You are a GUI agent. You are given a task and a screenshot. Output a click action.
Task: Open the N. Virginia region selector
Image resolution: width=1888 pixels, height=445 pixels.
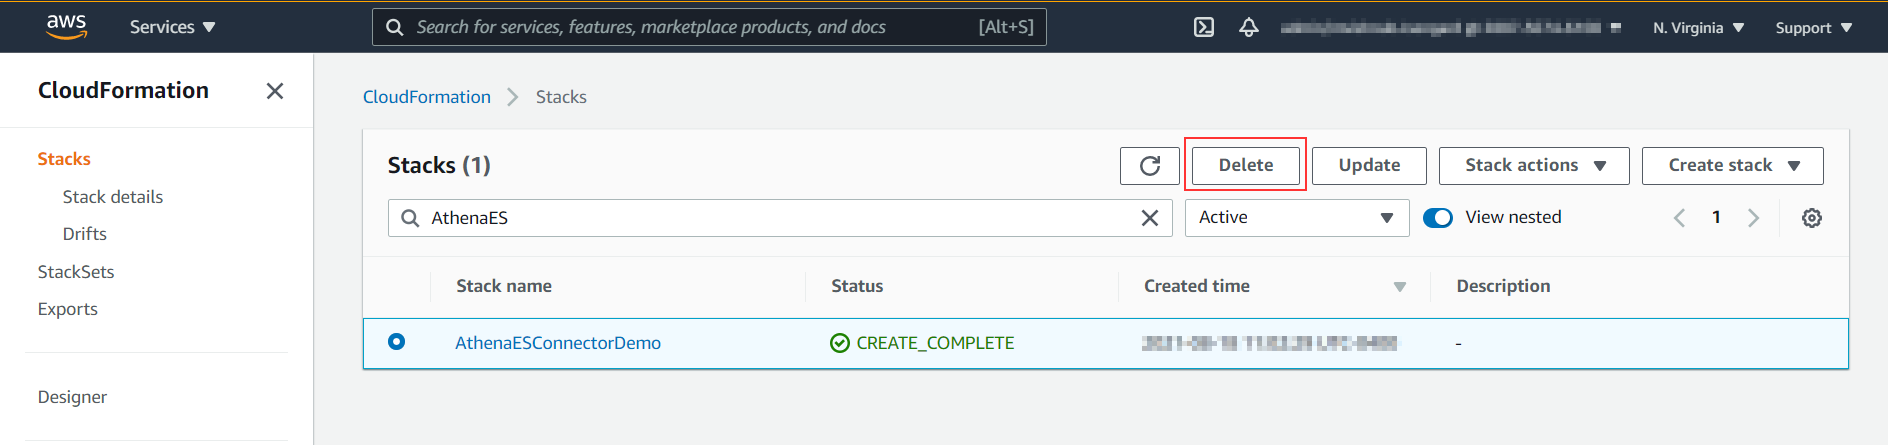1698,28
